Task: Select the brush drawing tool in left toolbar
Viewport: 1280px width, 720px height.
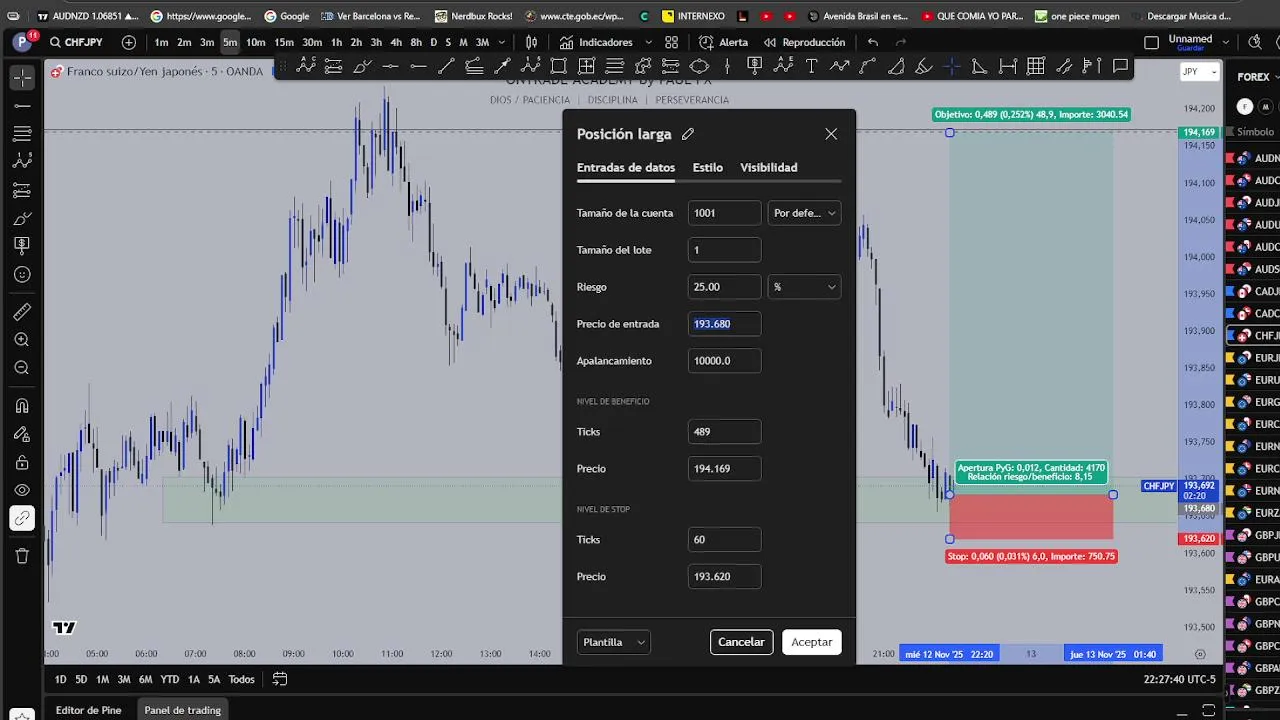Action: click(22, 218)
